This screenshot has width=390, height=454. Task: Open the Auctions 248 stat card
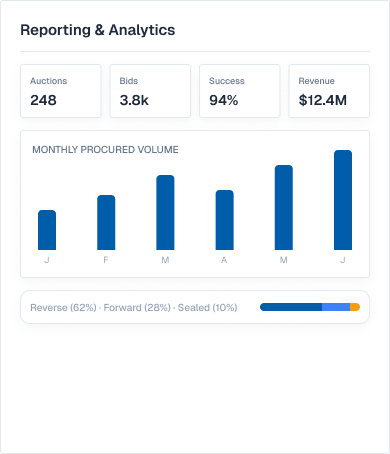(x=61, y=91)
